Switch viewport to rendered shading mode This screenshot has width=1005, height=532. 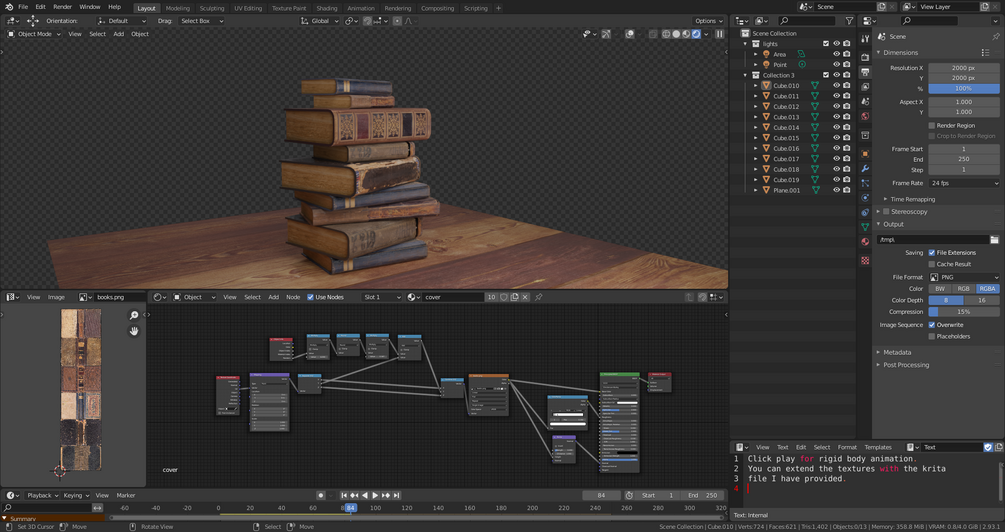point(696,34)
